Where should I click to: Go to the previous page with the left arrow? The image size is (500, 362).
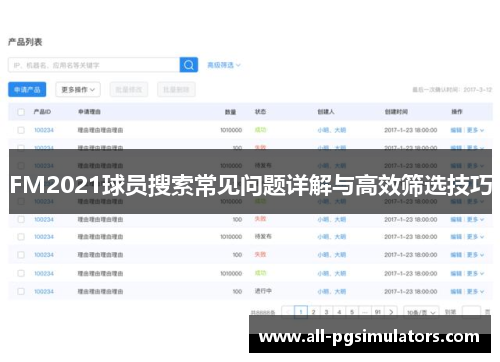click(x=288, y=312)
